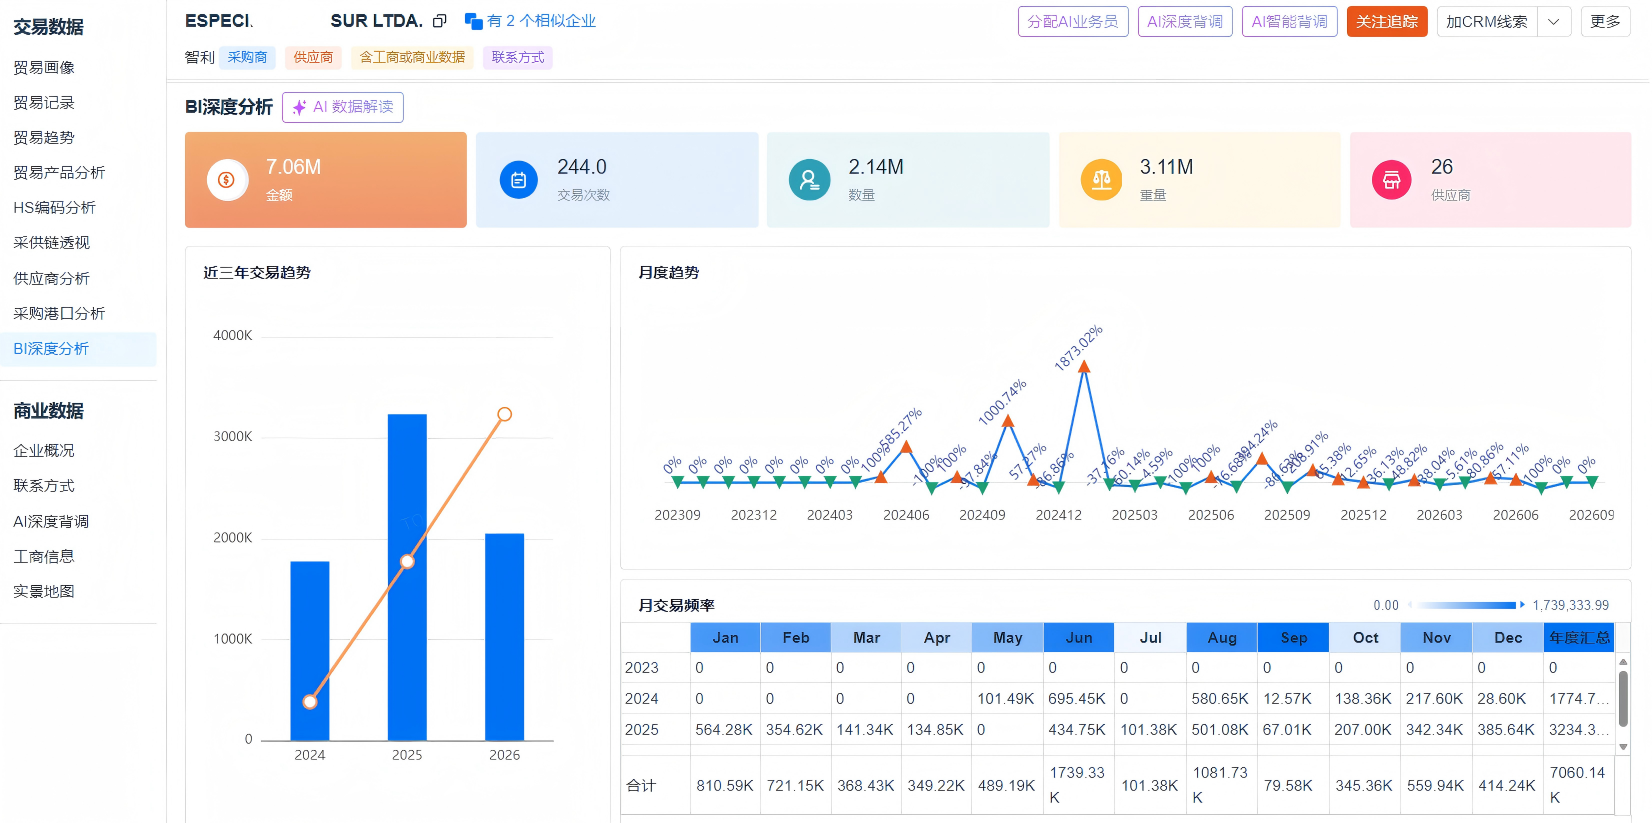
Task: Click the similar companies icon
Action: [x=474, y=21]
